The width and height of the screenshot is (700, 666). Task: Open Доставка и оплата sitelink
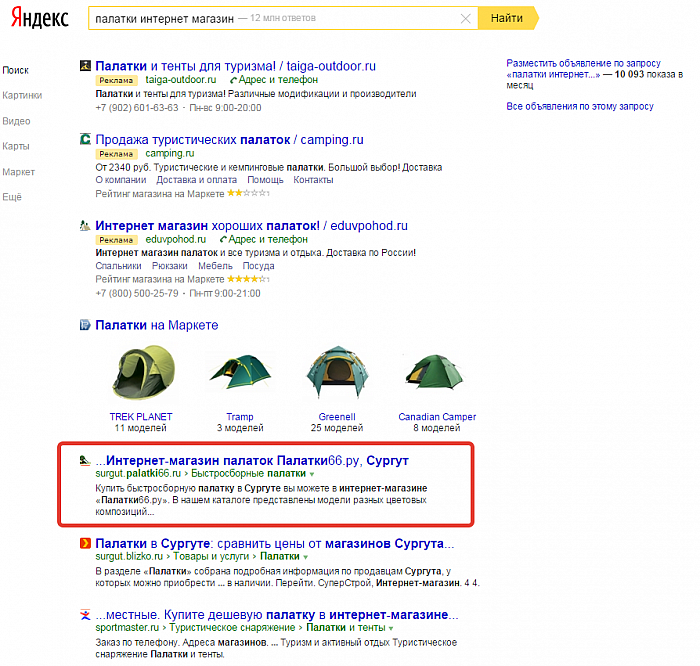196,180
